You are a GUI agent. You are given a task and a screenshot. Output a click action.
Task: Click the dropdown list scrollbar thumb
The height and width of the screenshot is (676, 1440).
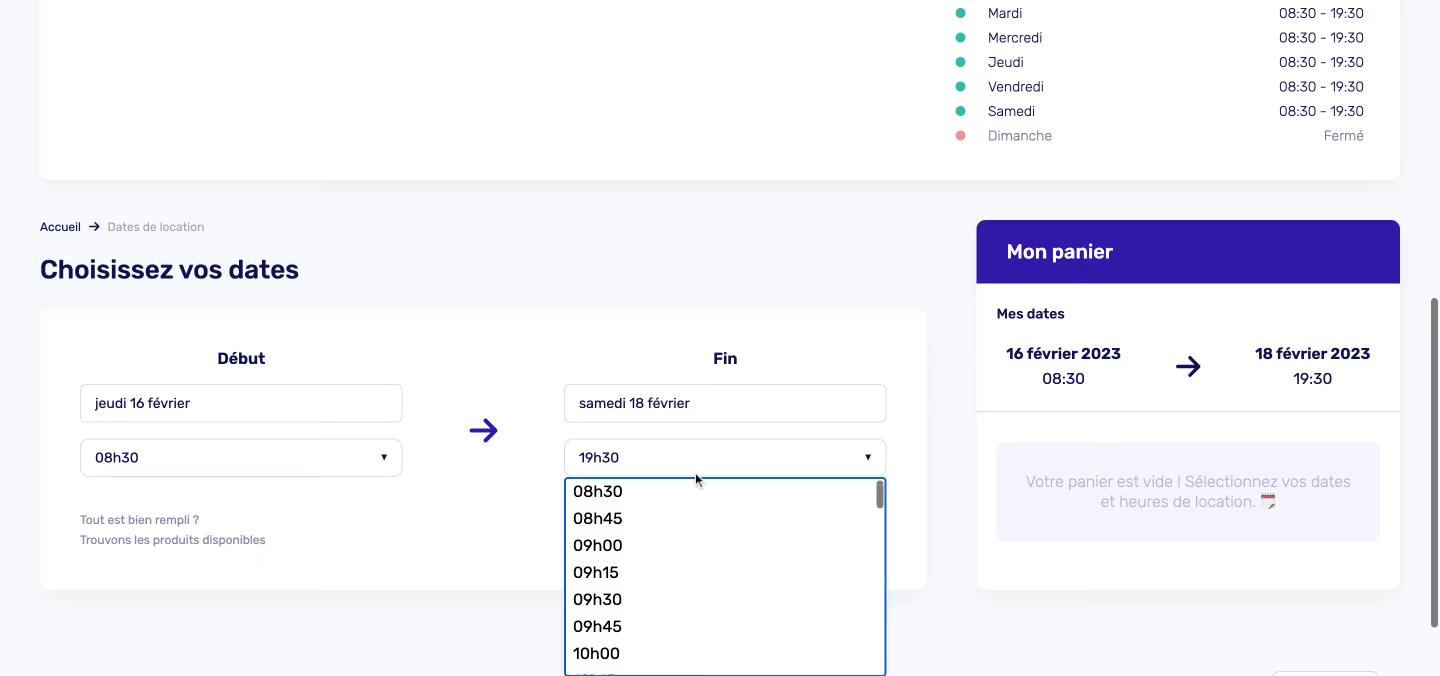point(880,495)
